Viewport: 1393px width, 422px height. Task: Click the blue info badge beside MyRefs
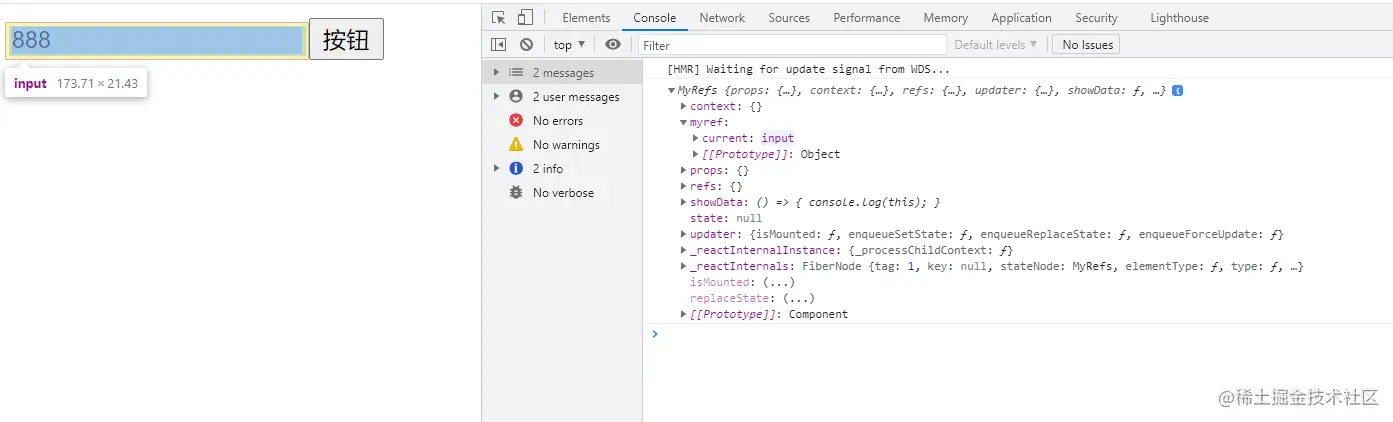point(1178,90)
